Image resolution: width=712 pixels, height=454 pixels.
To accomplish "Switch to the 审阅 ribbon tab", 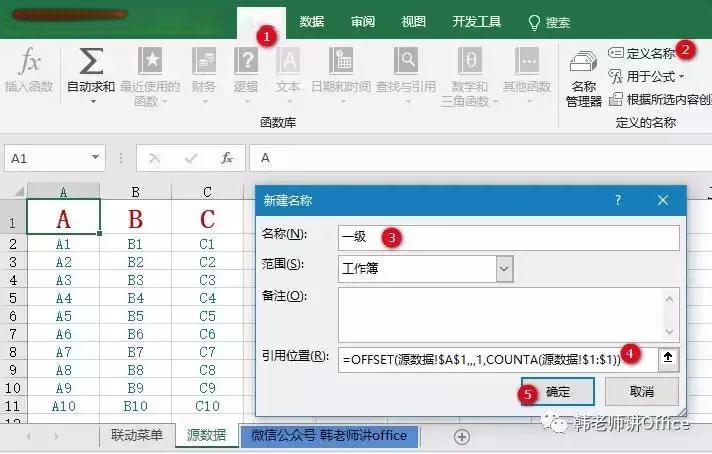I will pos(363,21).
